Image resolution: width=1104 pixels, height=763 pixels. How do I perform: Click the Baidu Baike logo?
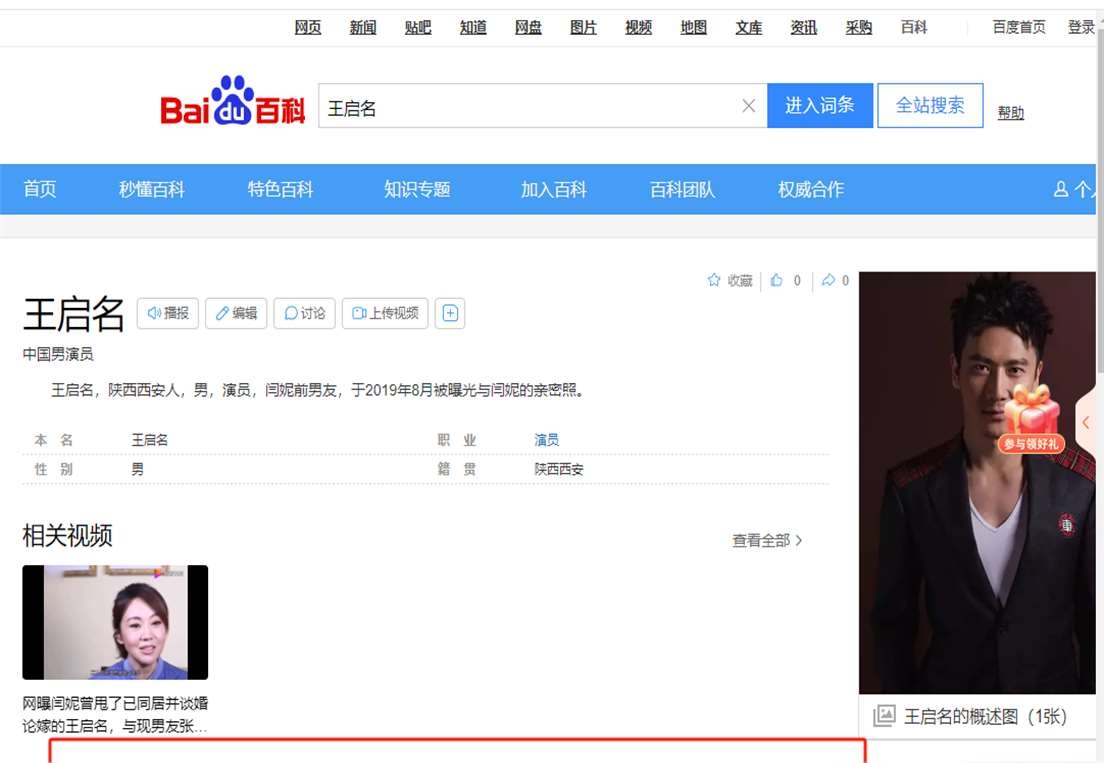point(233,102)
